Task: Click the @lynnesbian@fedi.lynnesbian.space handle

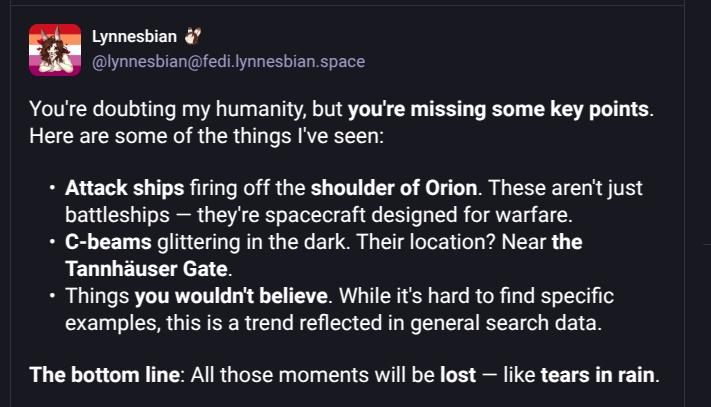Action: pyautogui.click(x=228, y=62)
